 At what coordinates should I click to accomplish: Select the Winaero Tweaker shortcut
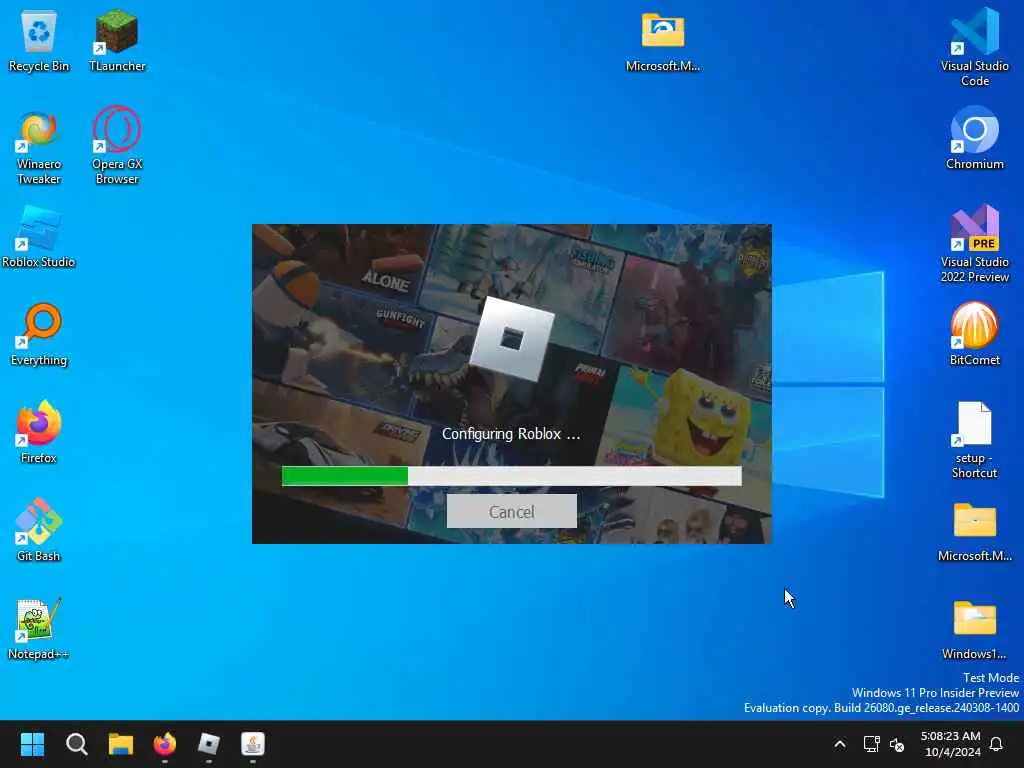click(x=39, y=146)
